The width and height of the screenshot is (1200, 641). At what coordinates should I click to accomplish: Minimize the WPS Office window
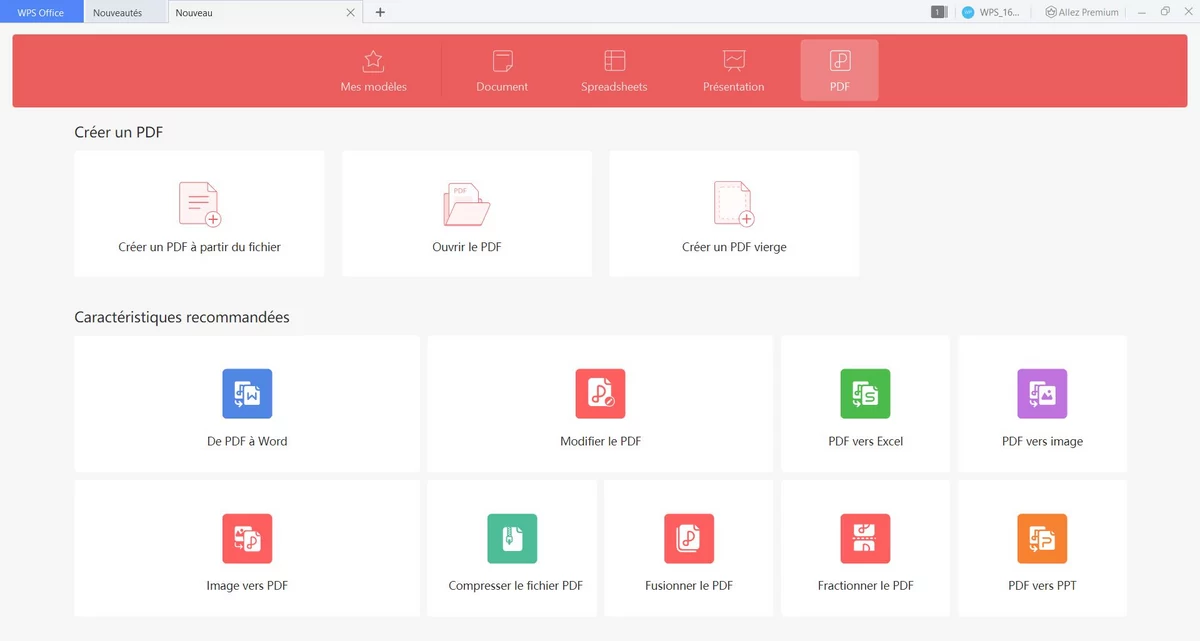click(x=1141, y=12)
